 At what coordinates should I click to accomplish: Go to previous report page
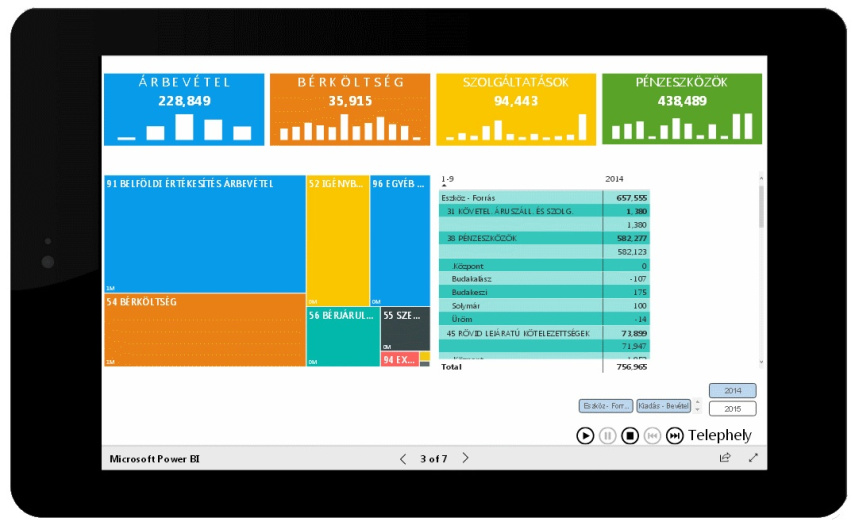pyautogui.click(x=403, y=458)
